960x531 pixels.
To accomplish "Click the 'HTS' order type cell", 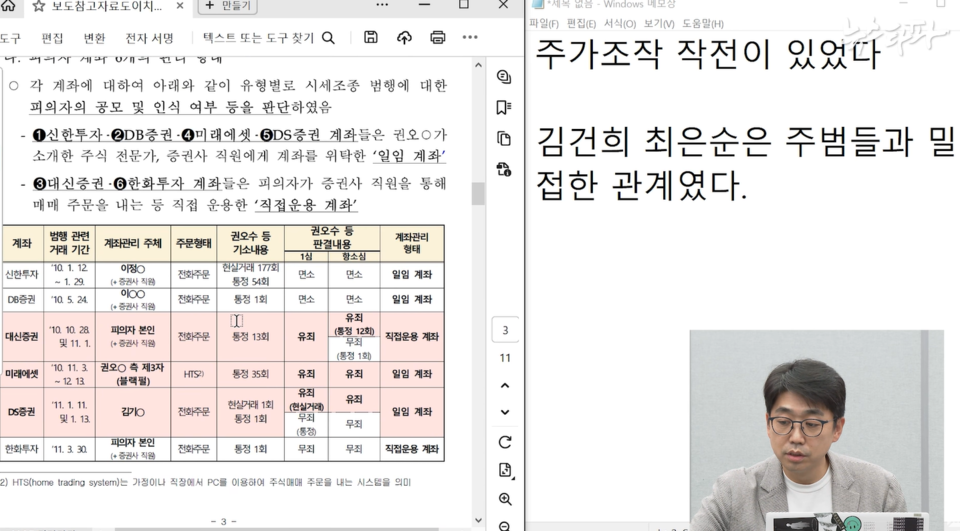I will click(193, 374).
